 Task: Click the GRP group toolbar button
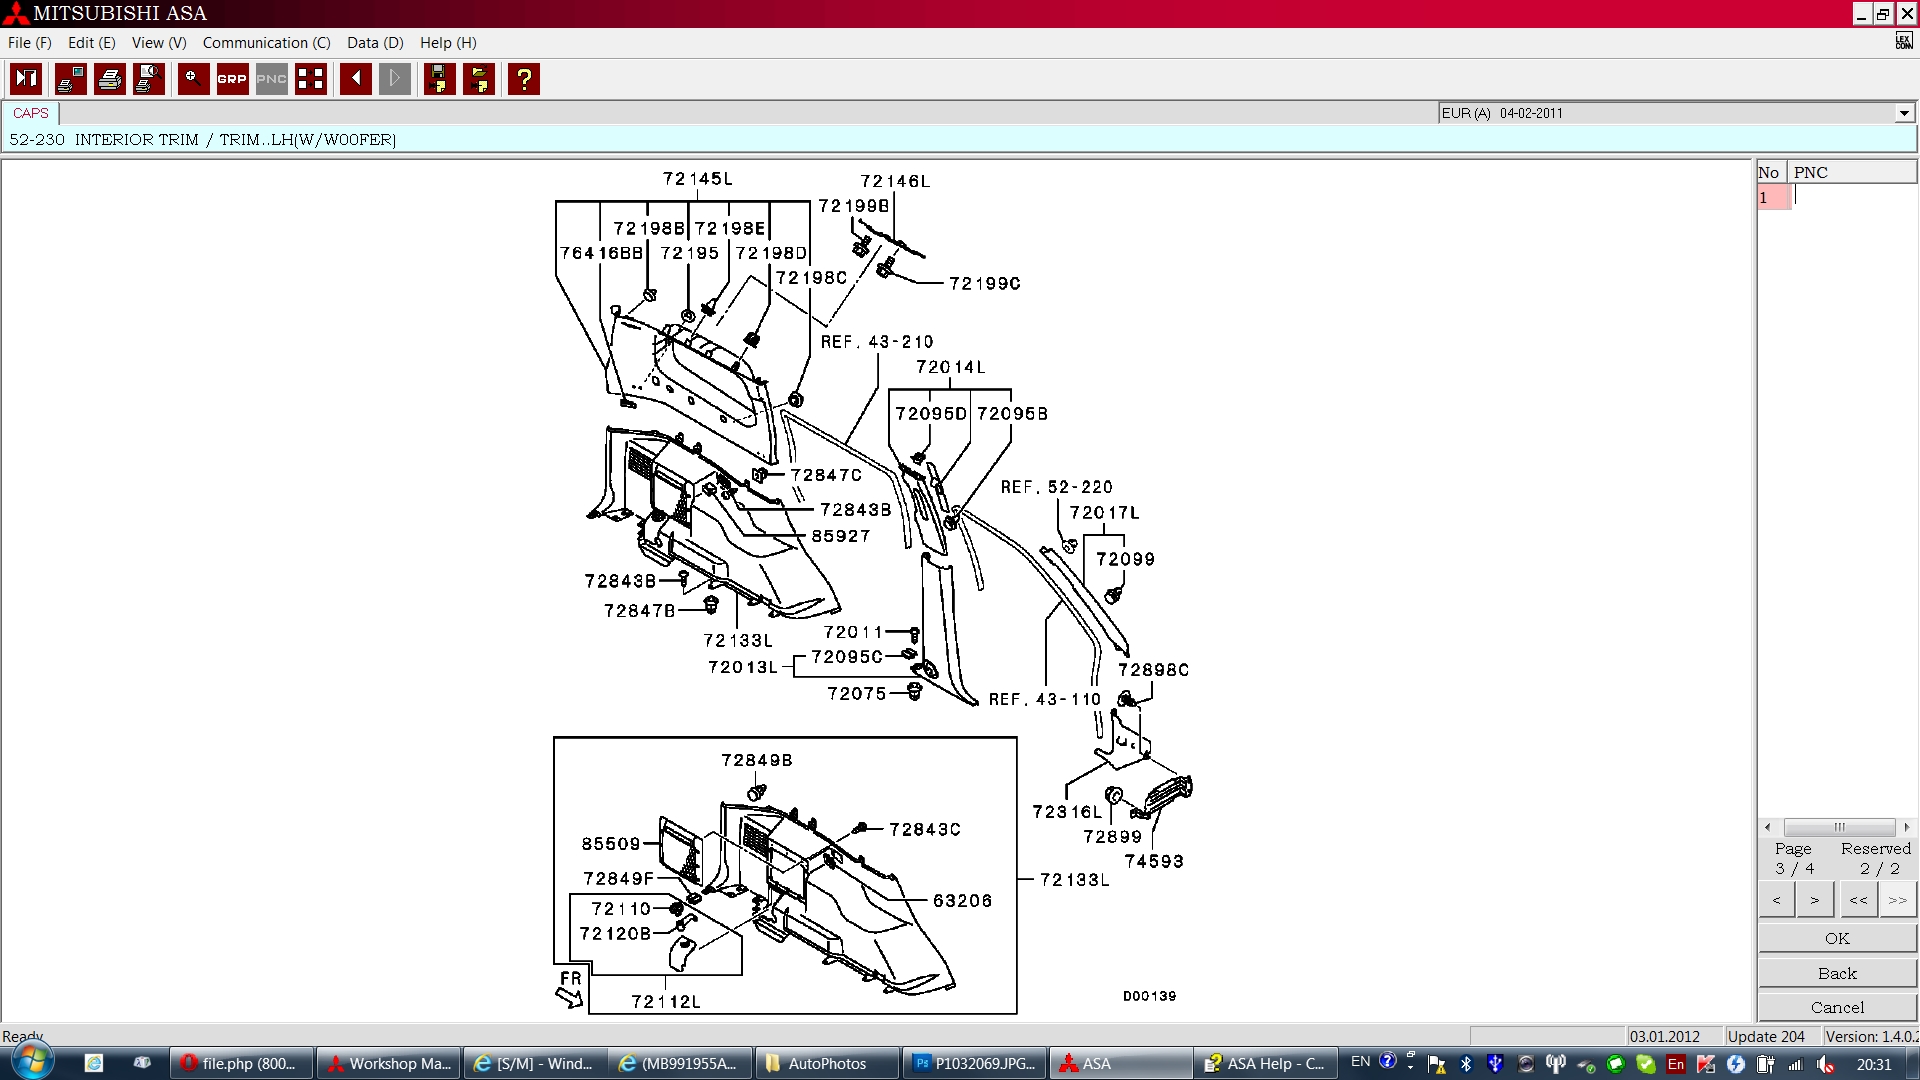[x=232, y=79]
